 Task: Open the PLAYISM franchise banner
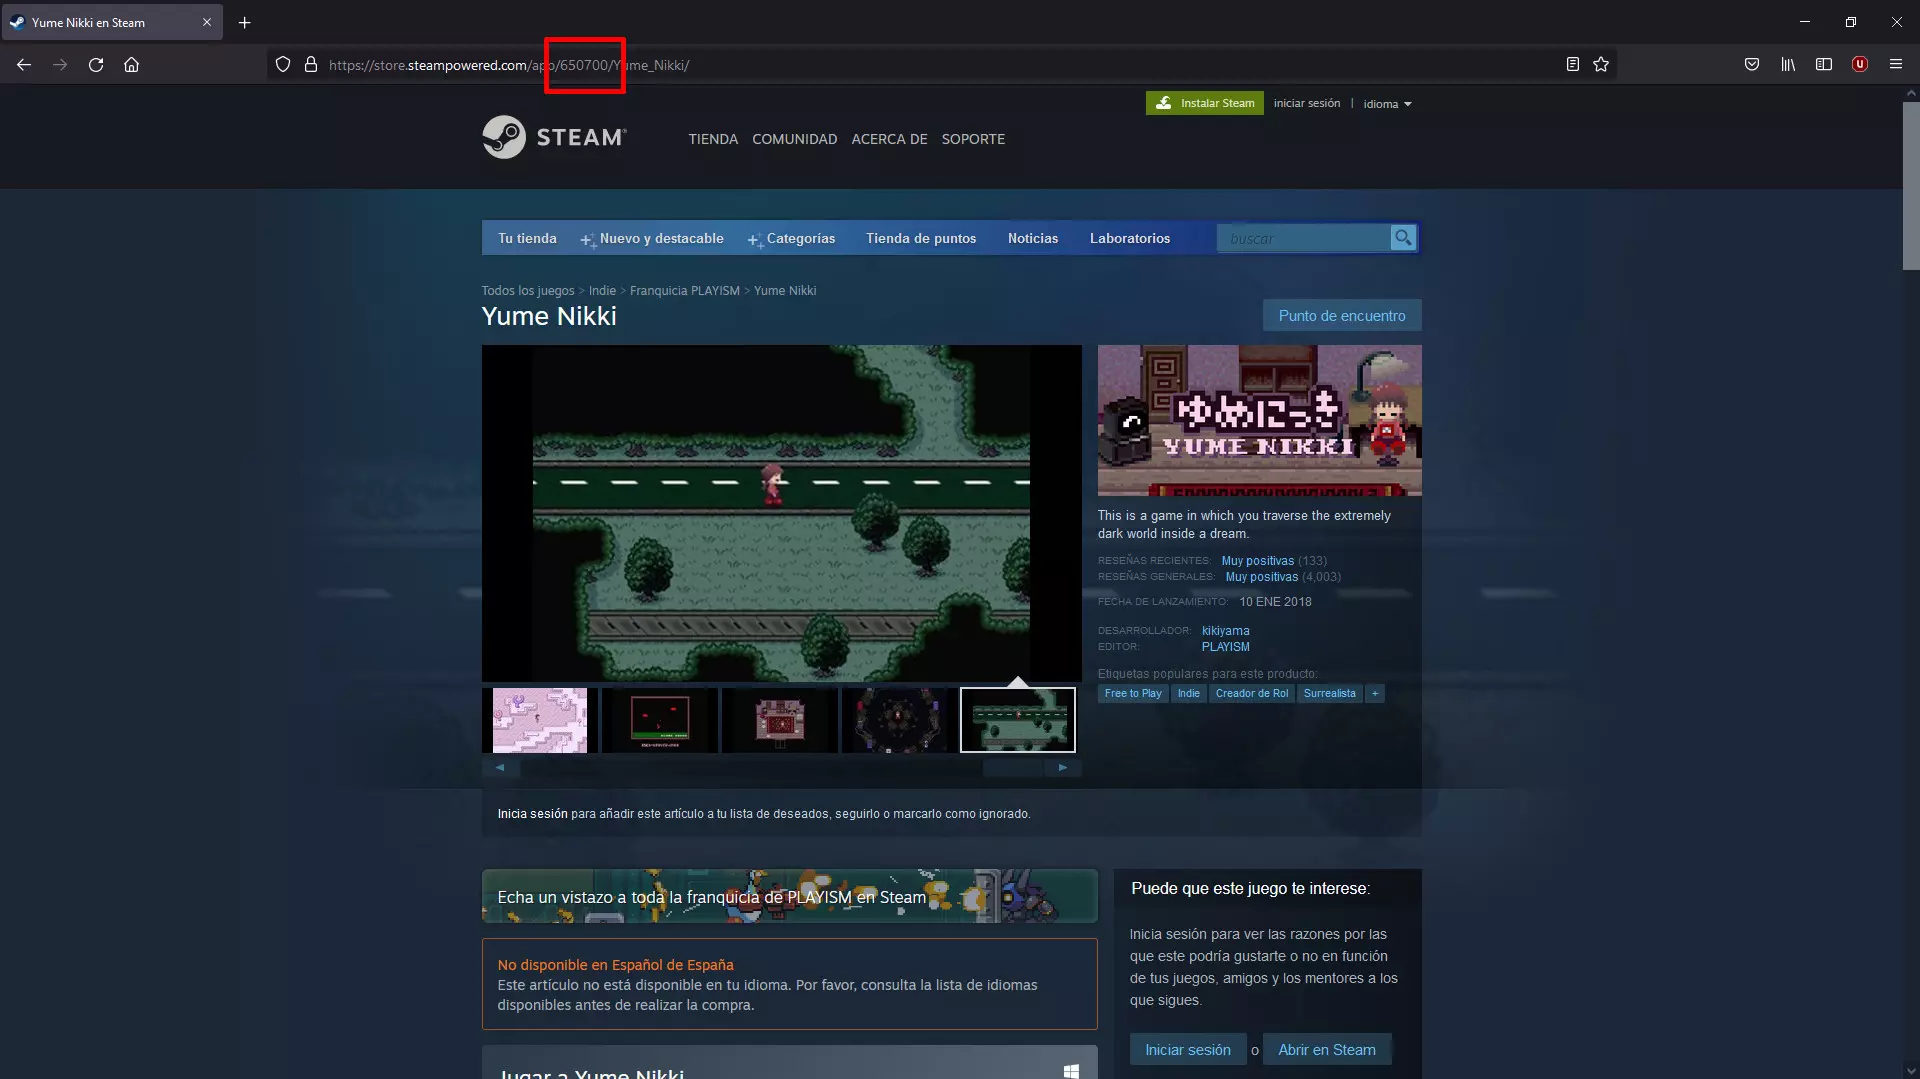click(790, 896)
